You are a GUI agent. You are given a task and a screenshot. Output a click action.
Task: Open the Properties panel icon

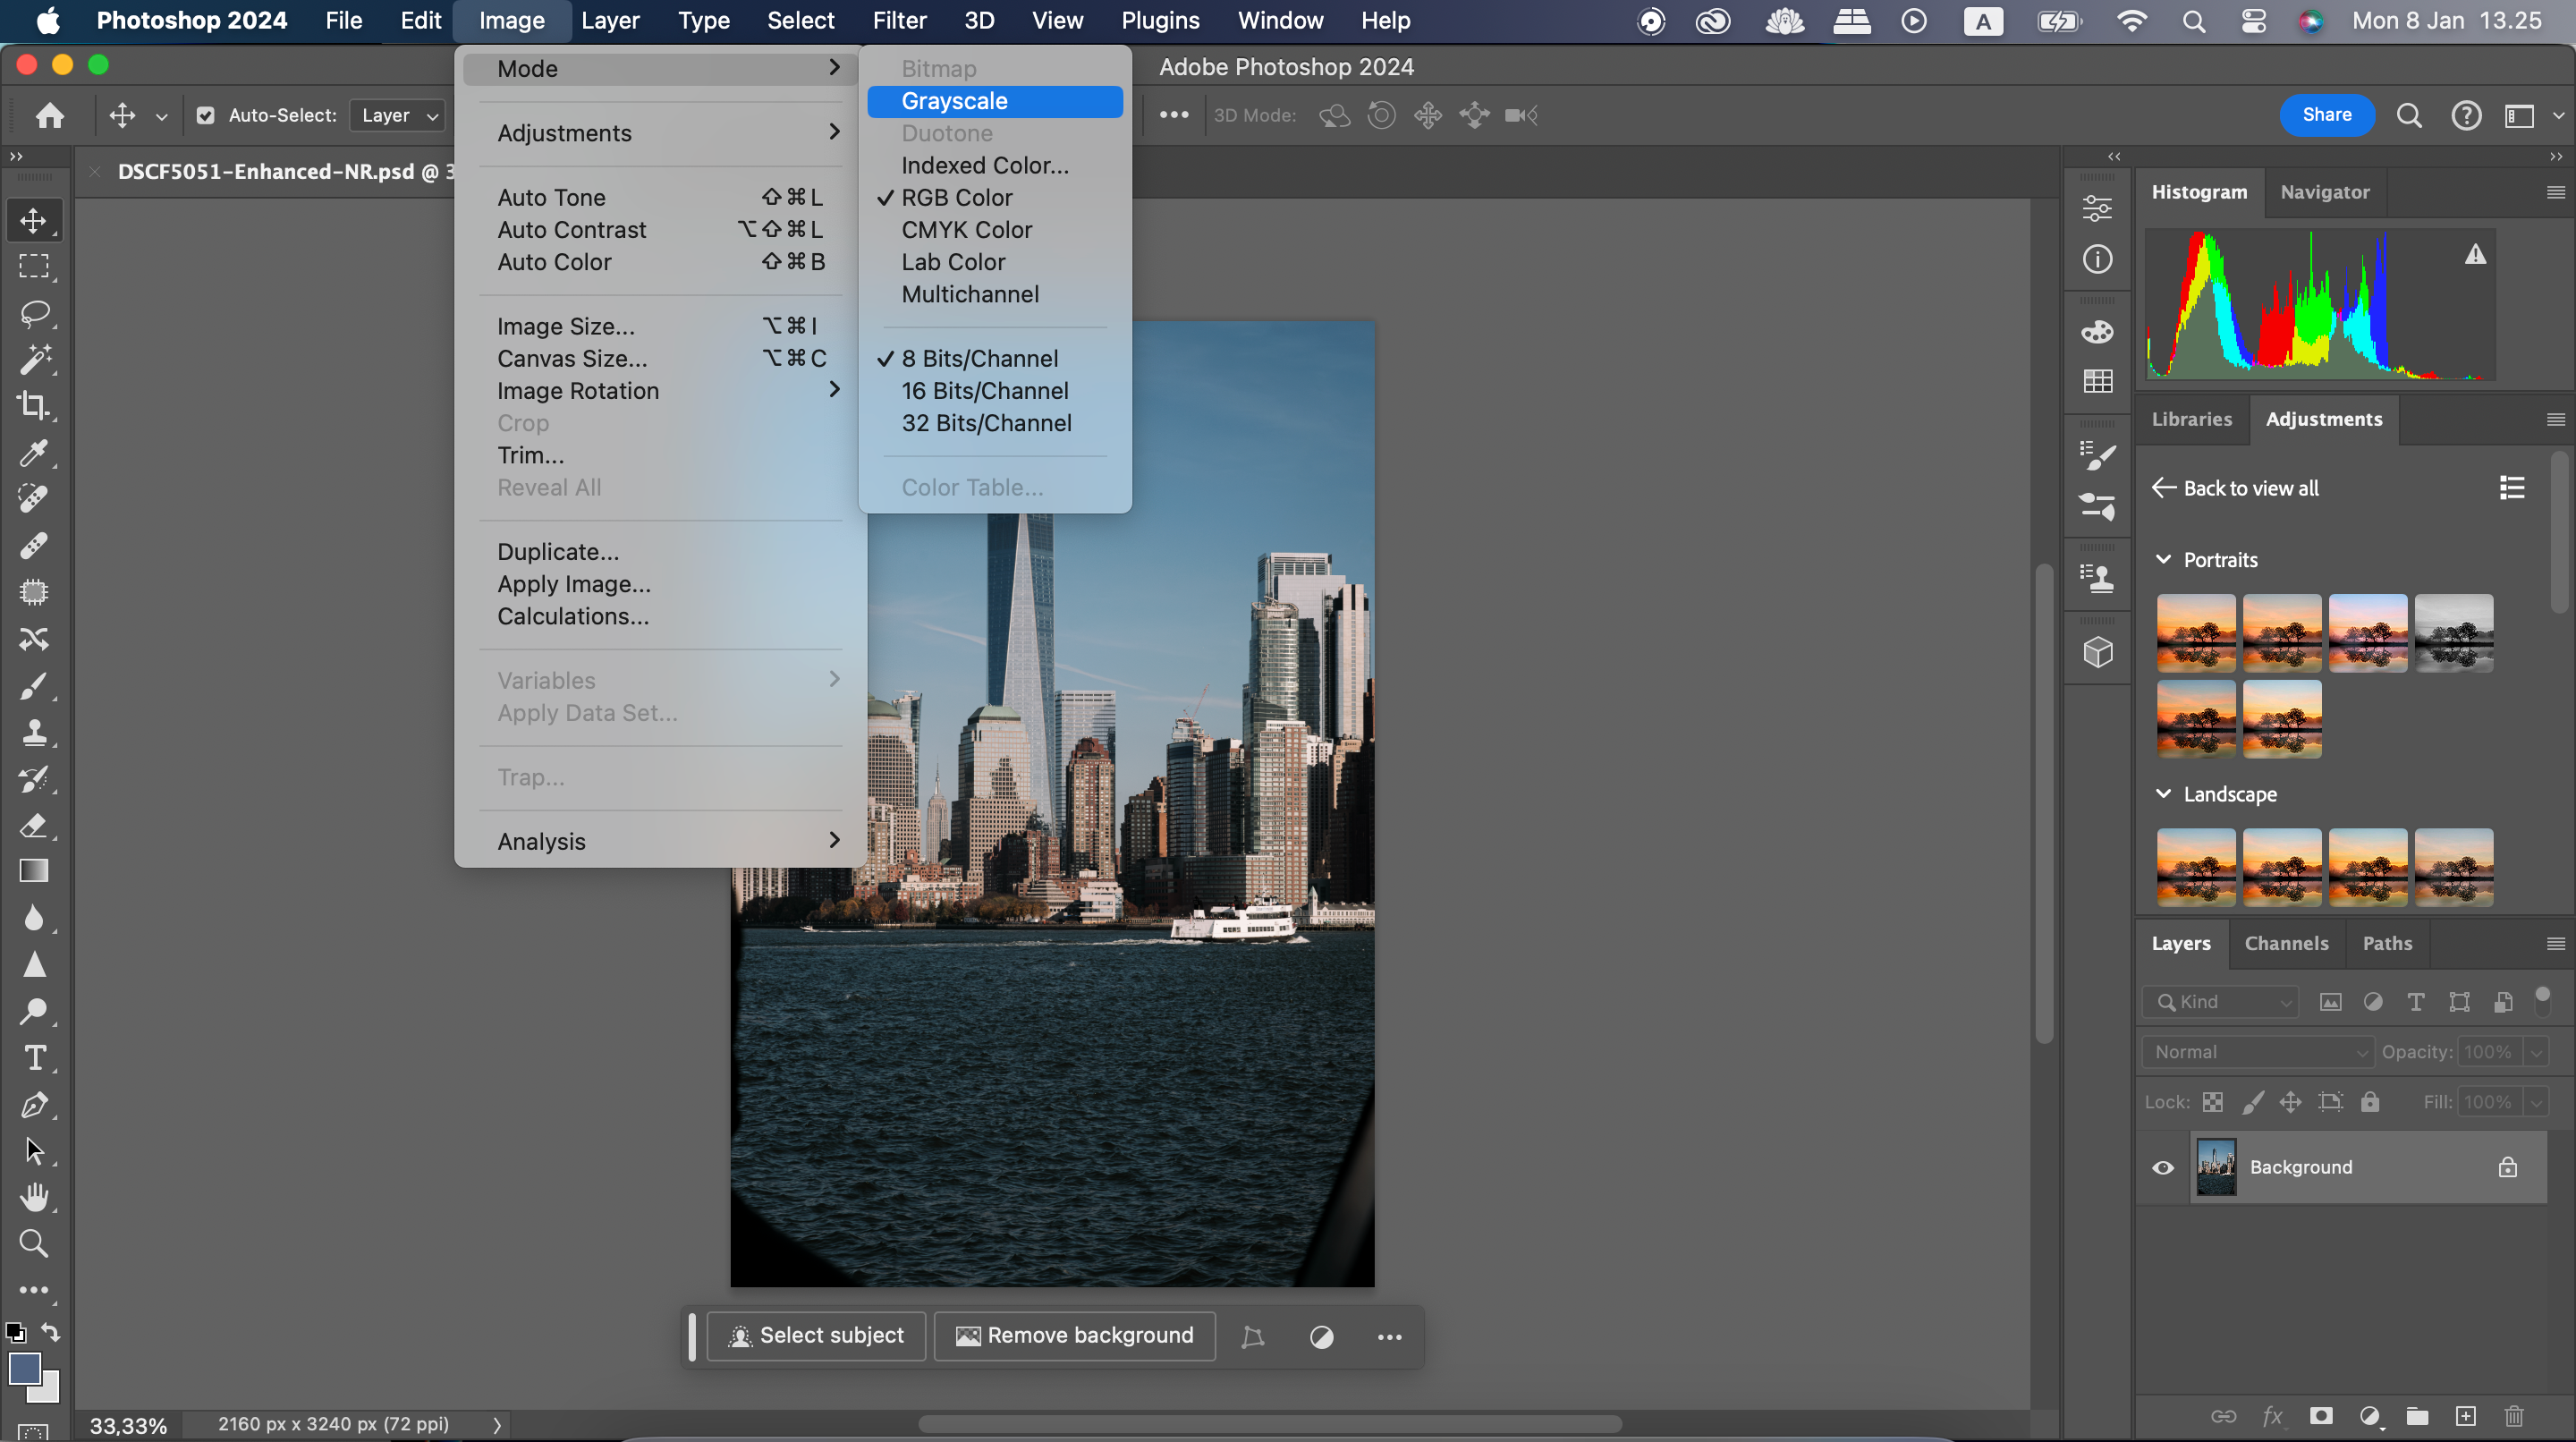2097,207
